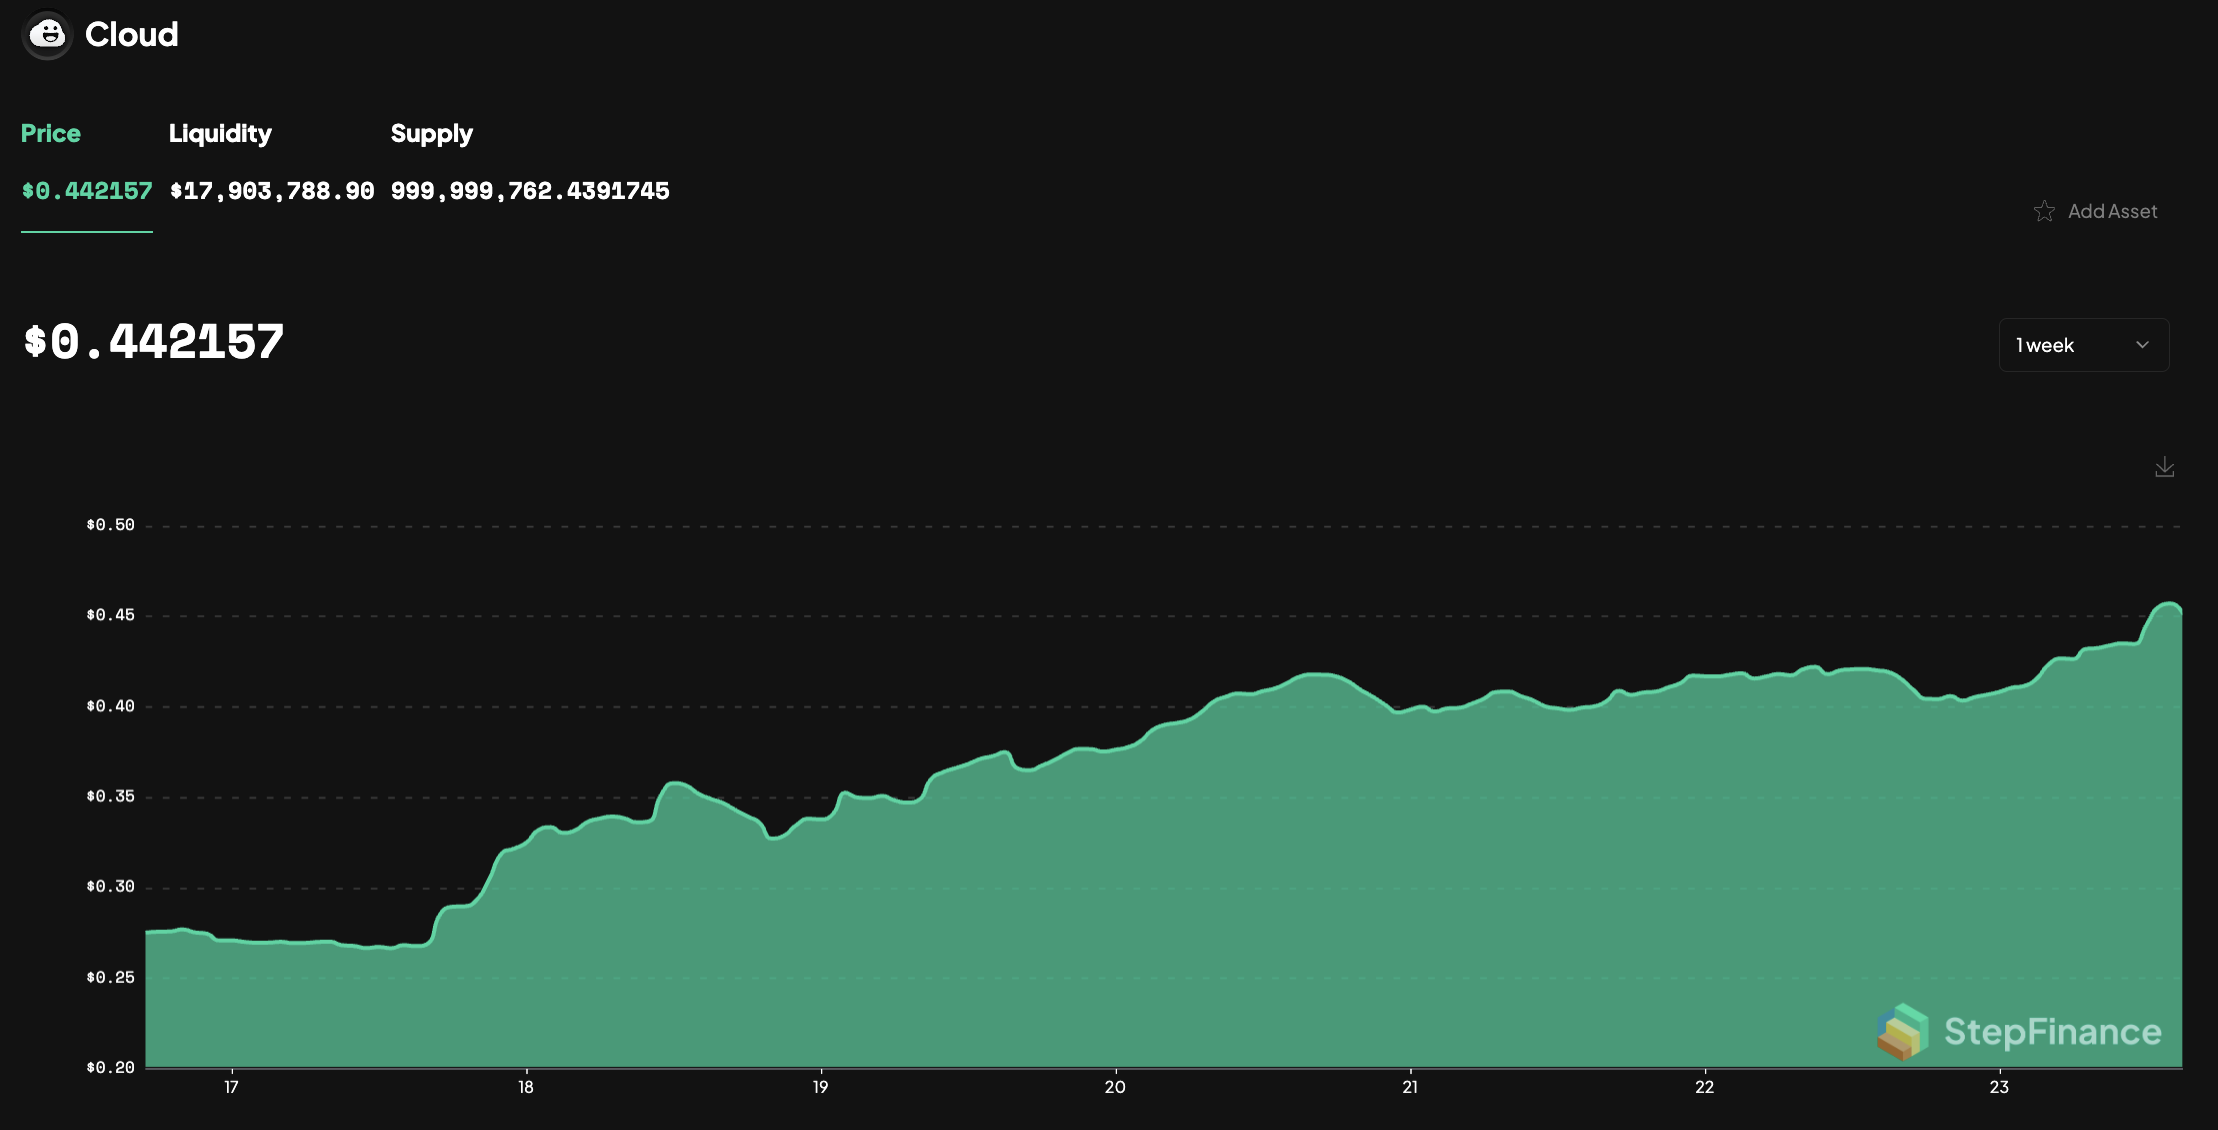Viewport: 2218px width, 1130px height.
Task: Click the supply value 999,999,762.4391745
Action: pos(530,190)
